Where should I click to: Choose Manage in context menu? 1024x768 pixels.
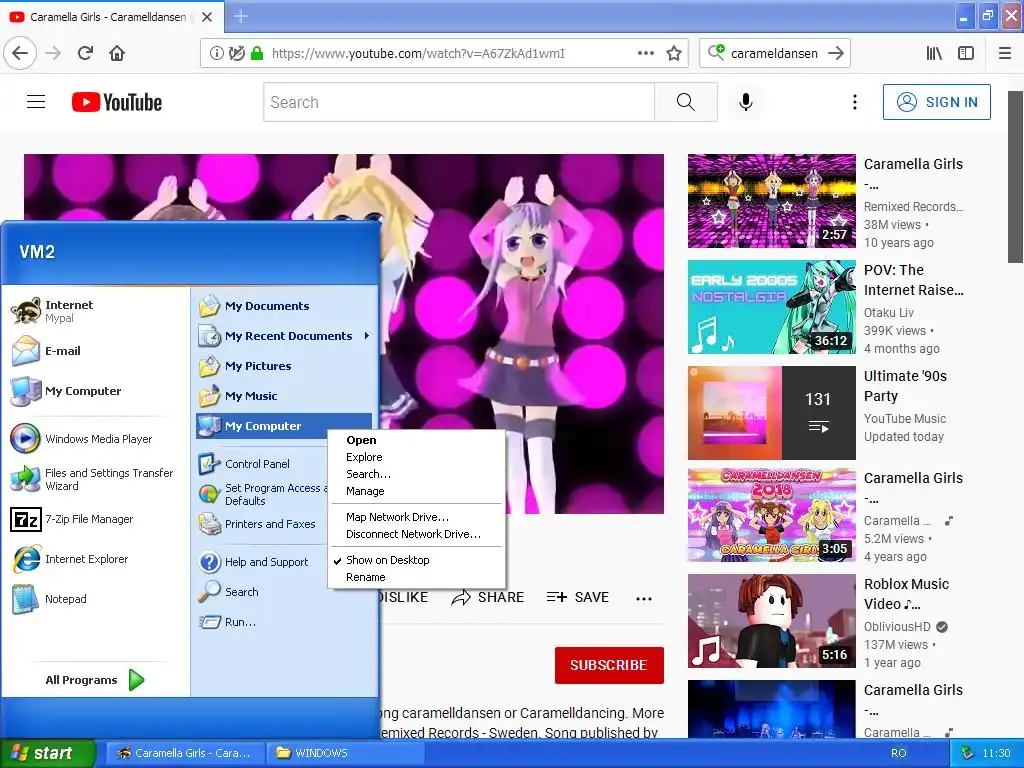tap(417, 490)
